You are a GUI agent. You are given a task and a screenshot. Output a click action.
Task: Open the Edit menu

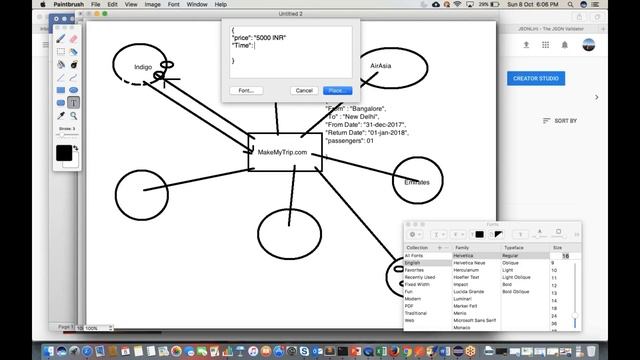[x=112, y=4]
